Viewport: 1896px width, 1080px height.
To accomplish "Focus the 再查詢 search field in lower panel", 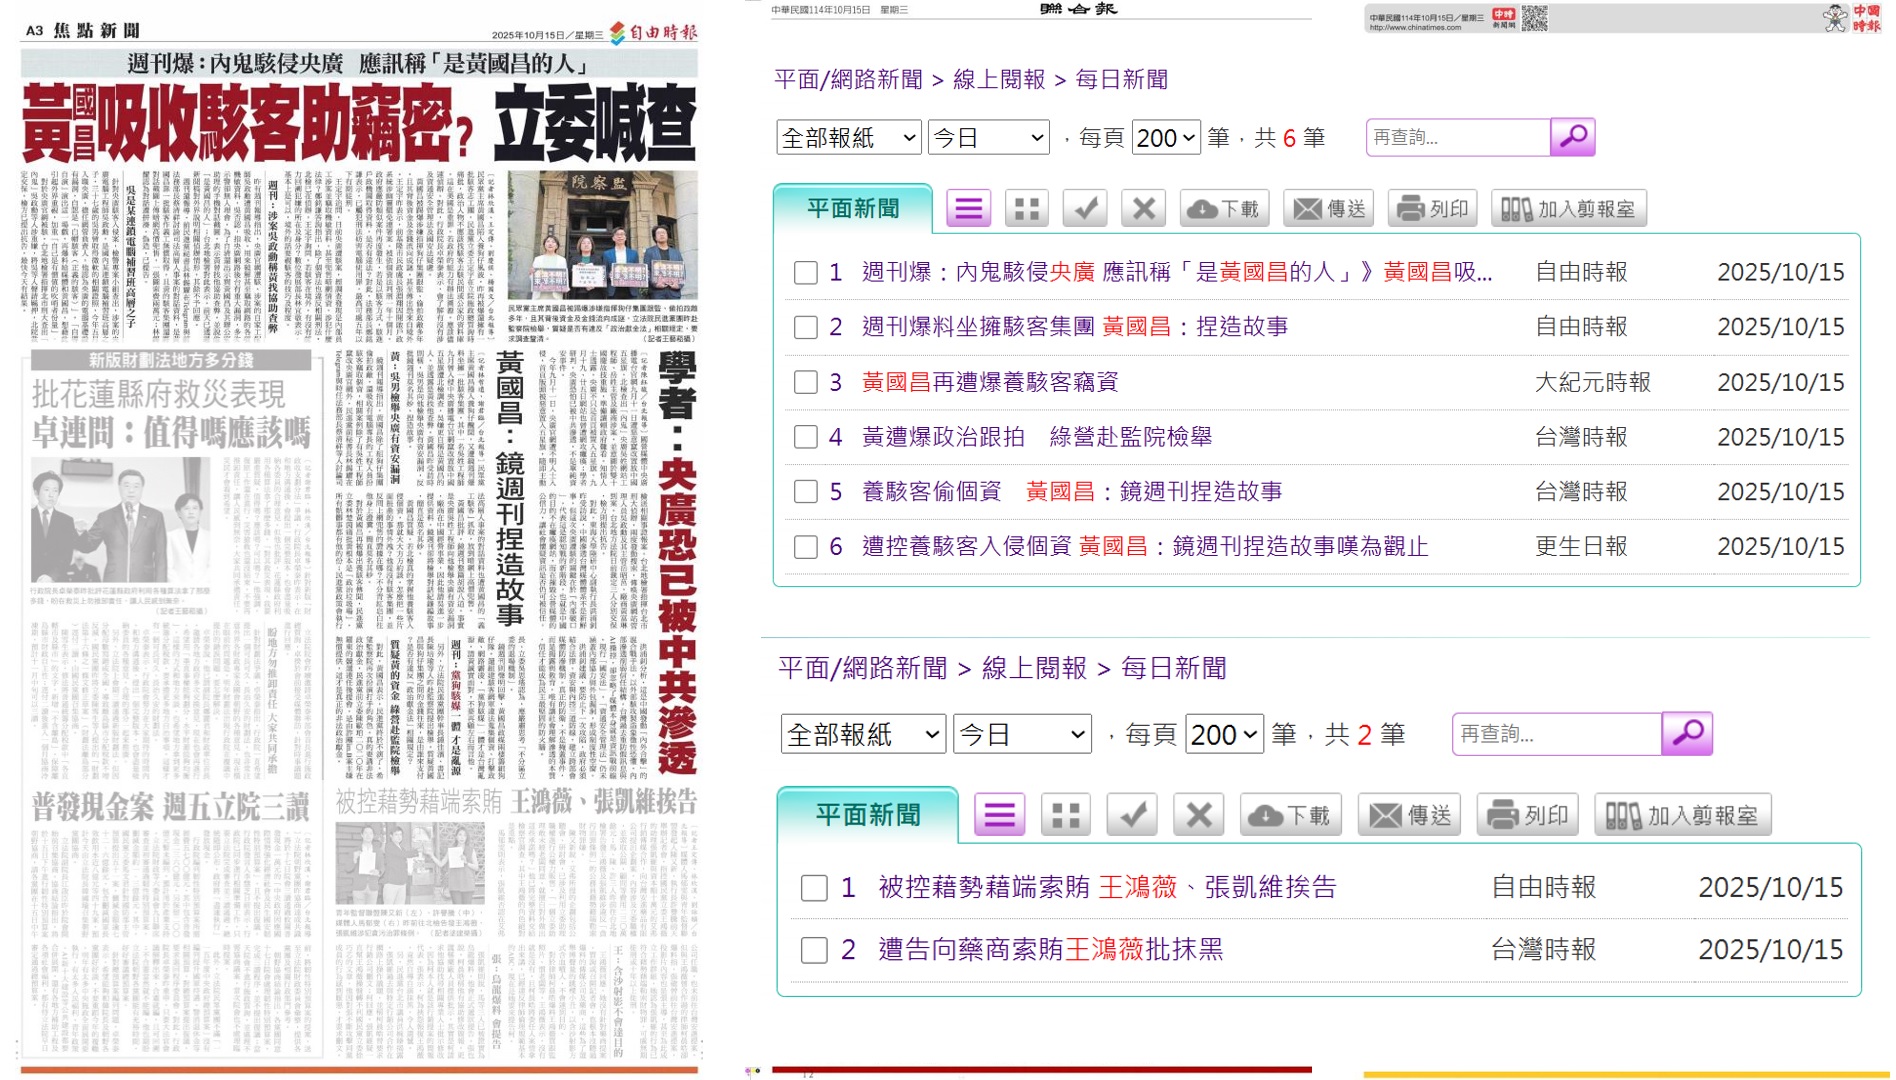I will pyautogui.click(x=1557, y=734).
